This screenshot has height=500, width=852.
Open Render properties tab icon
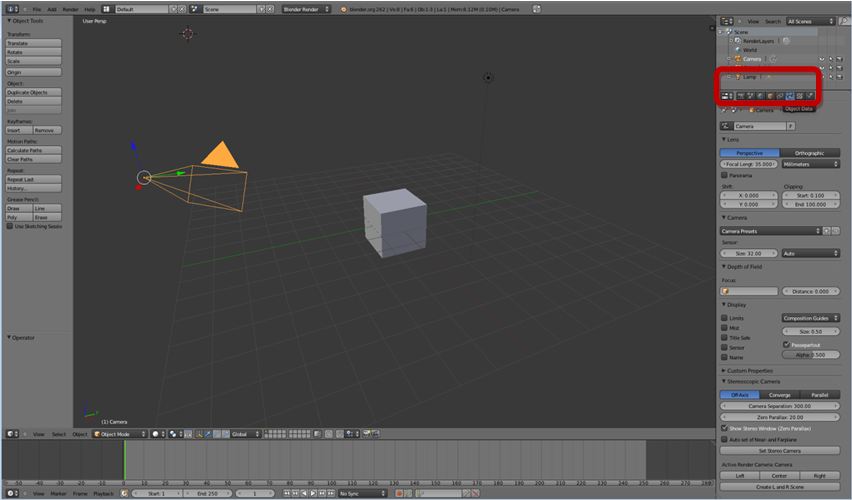[740, 96]
